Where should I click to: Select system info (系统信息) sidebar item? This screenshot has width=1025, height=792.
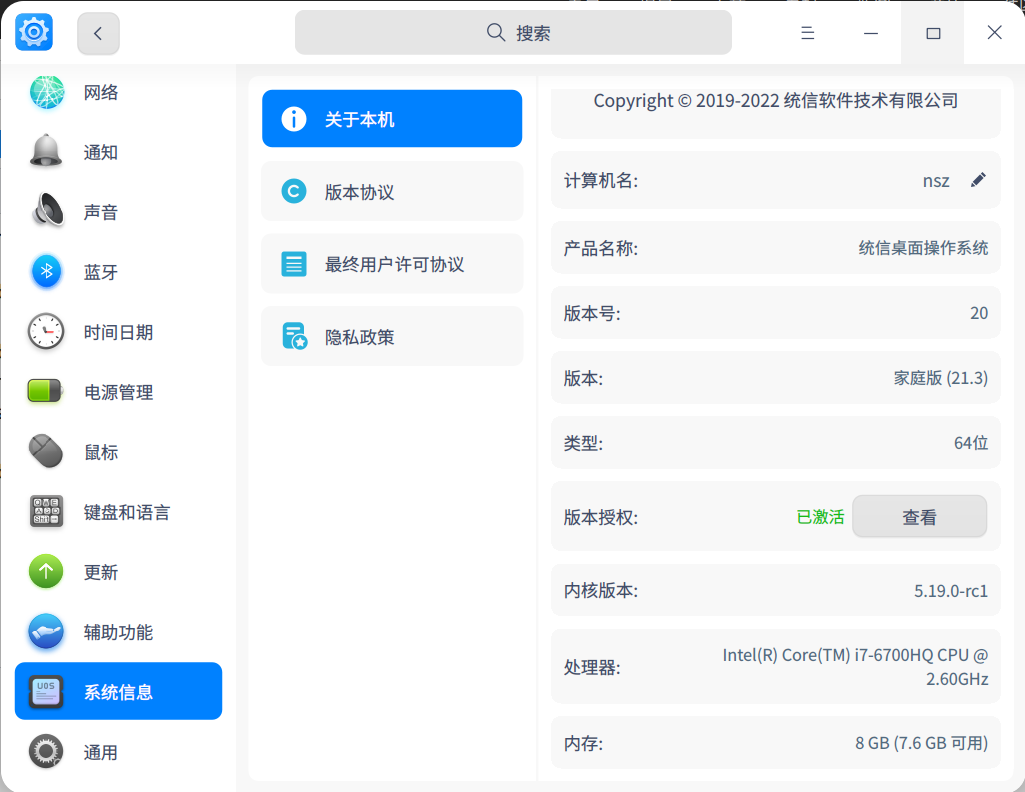(x=118, y=692)
